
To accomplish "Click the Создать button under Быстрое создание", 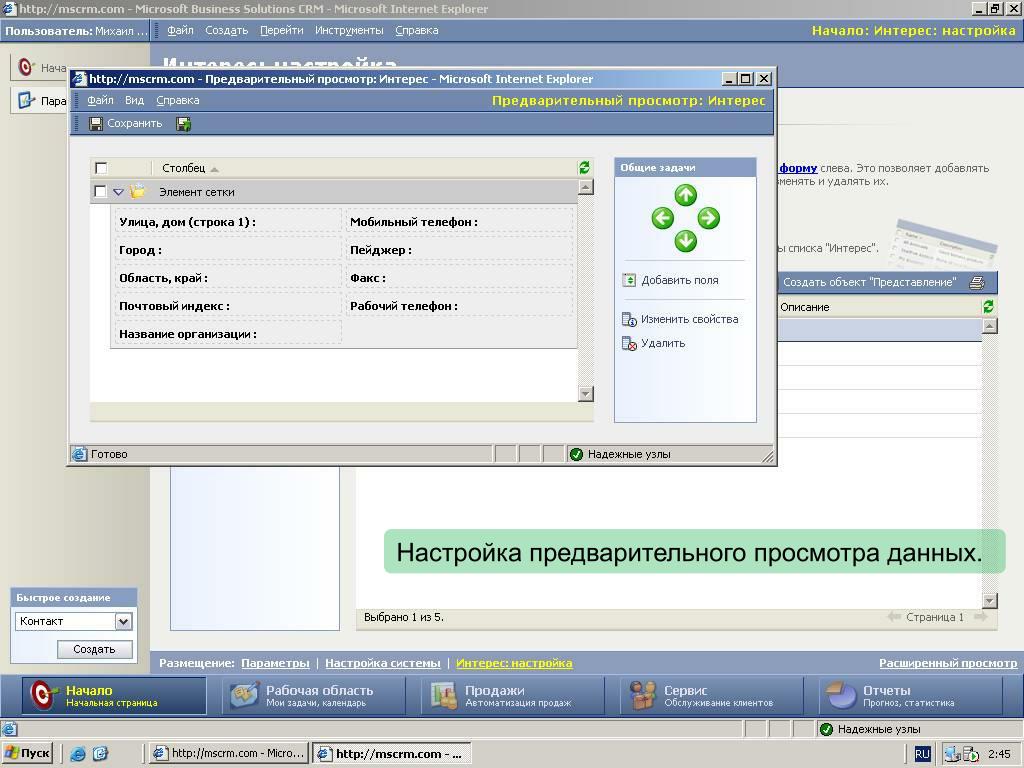I will pos(94,649).
